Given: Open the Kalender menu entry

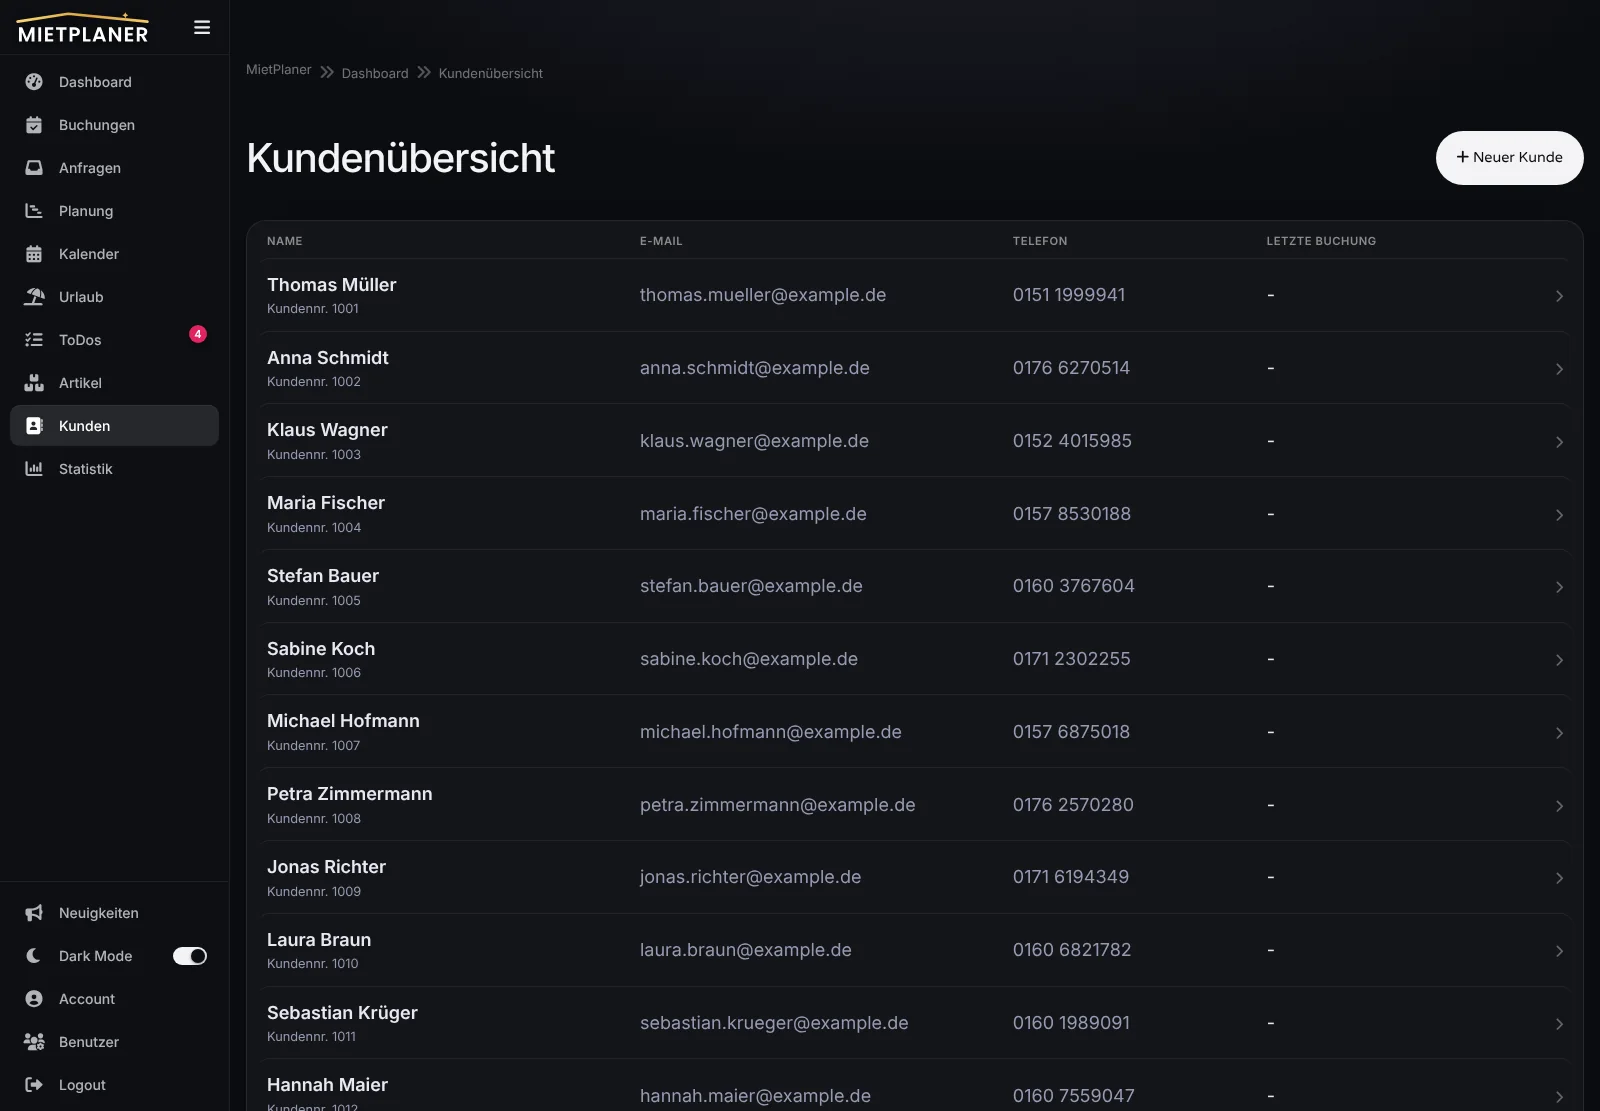Looking at the screenshot, I should [x=114, y=254].
